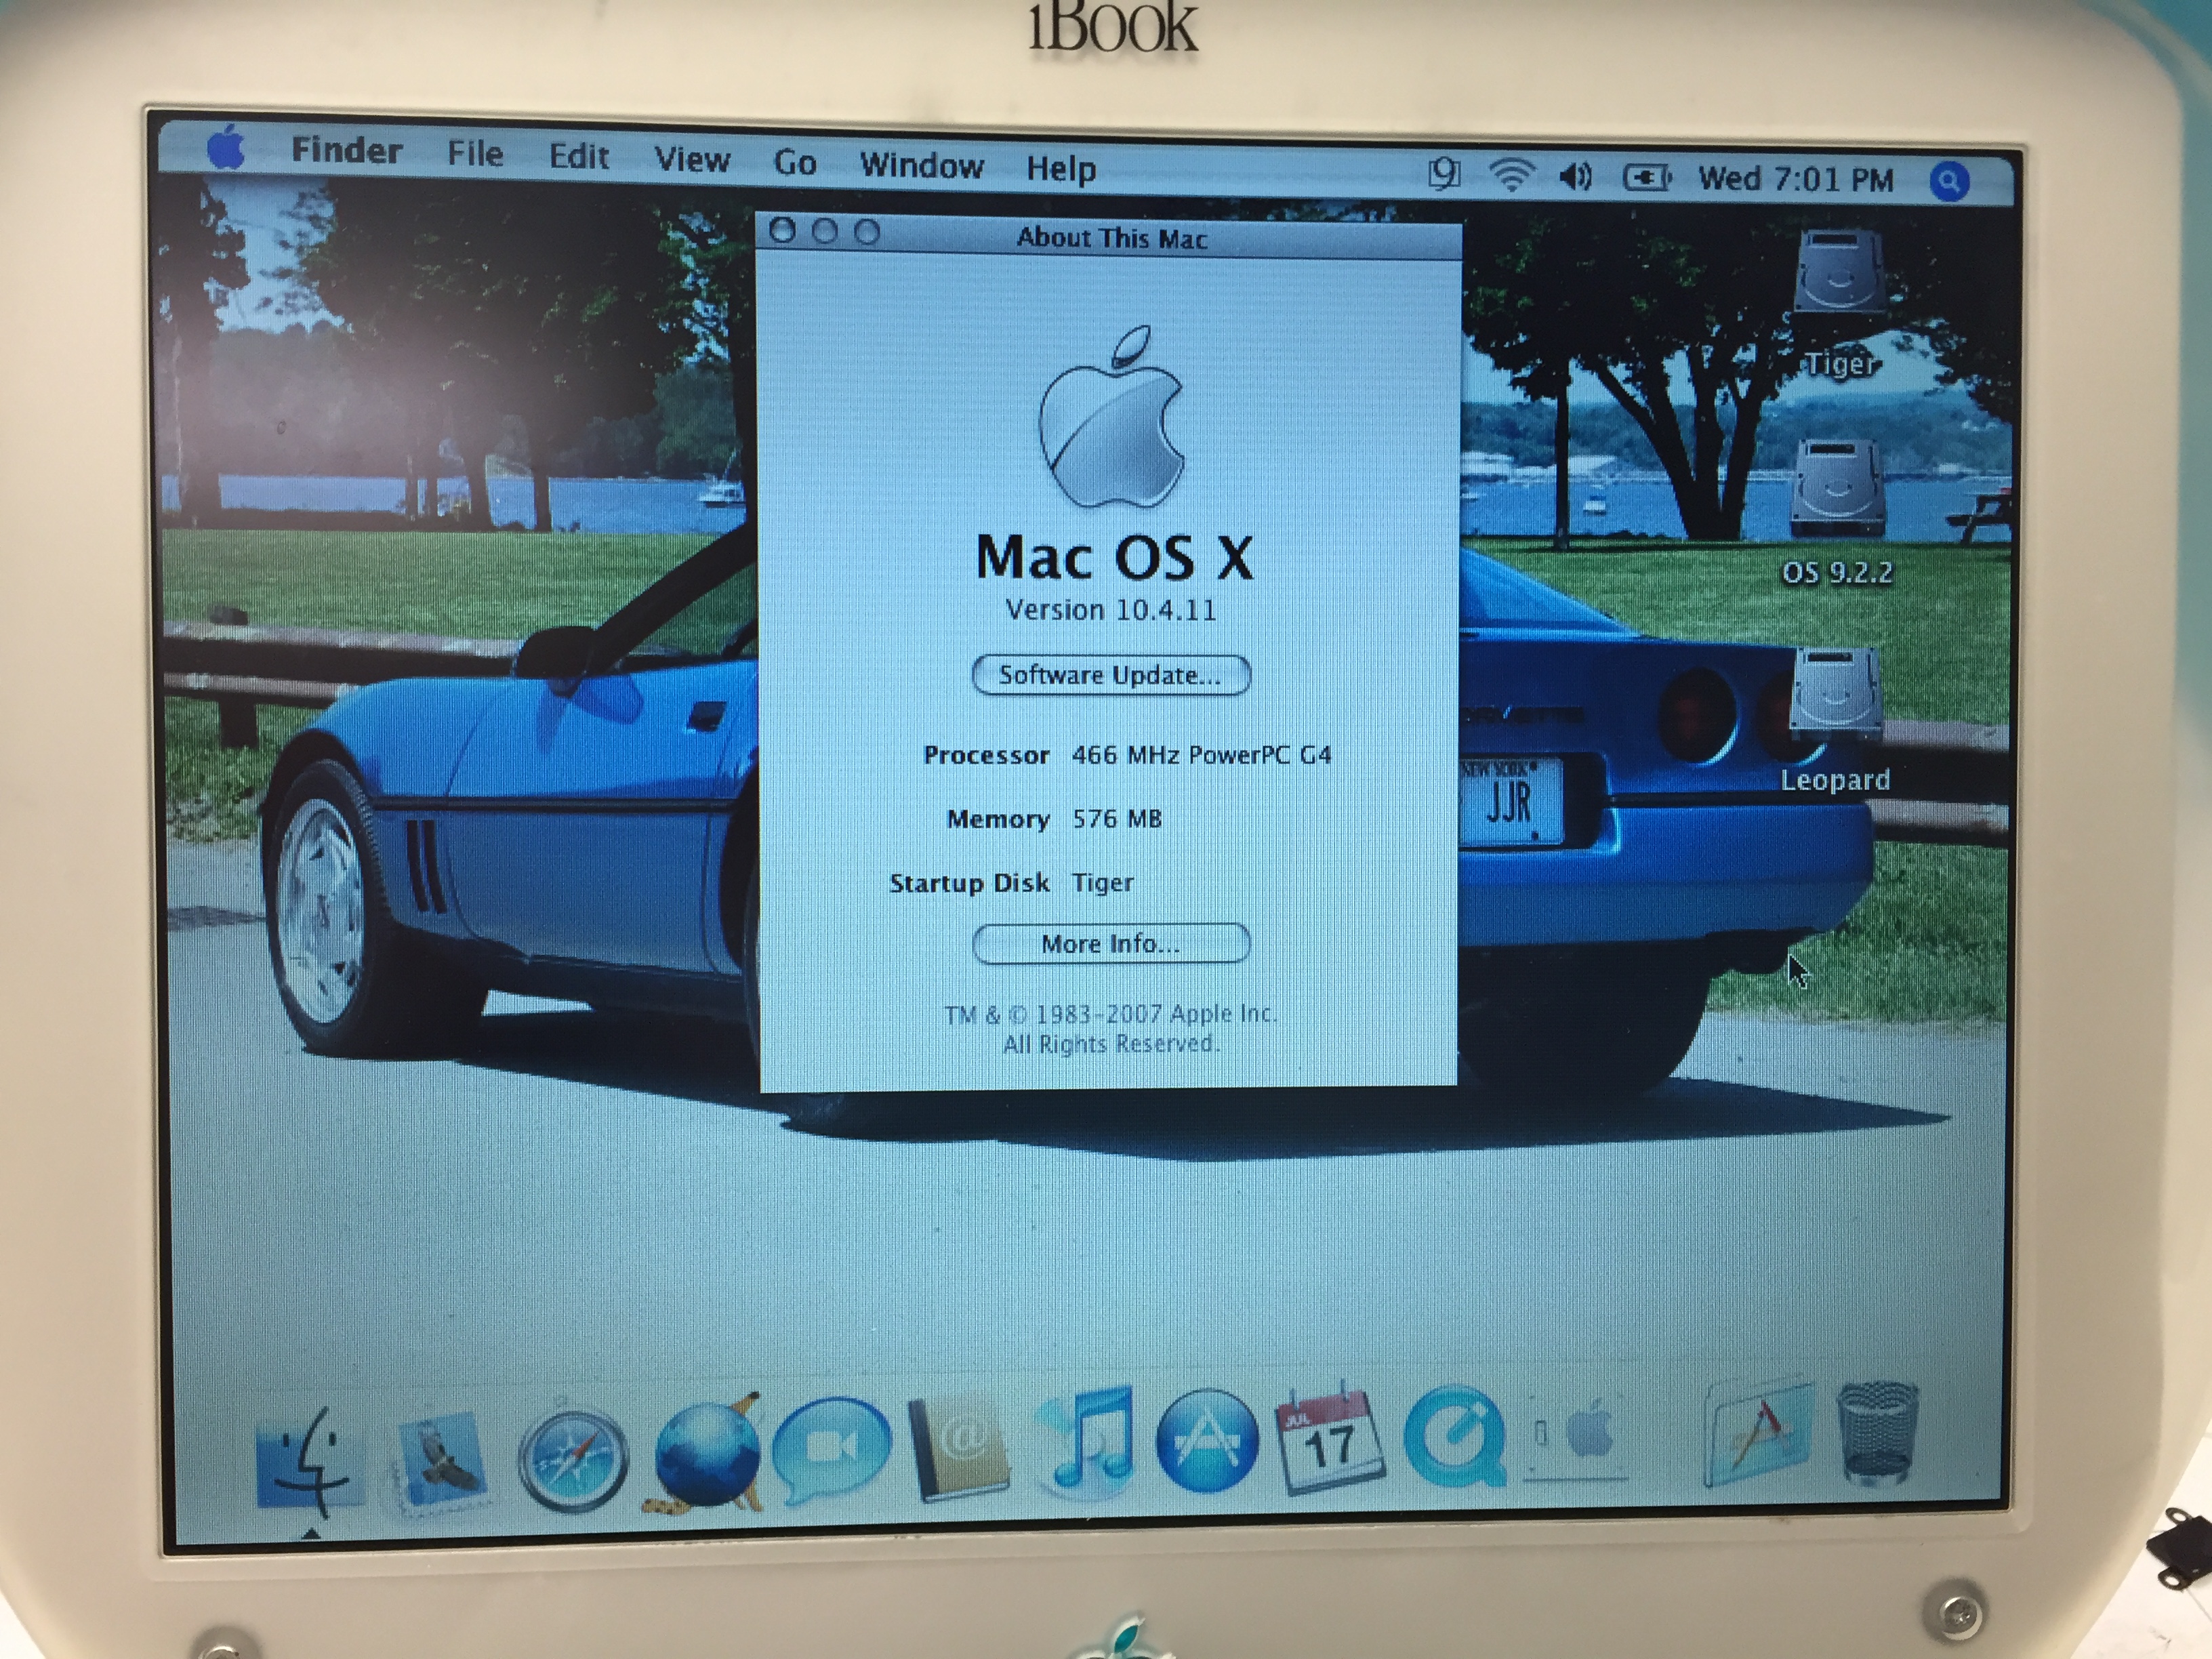Image resolution: width=2212 pixels, height=1659 pixels.
Task: Click the Processor 466 MHz PowerPC G4 text
Action: coord(1127,755)
